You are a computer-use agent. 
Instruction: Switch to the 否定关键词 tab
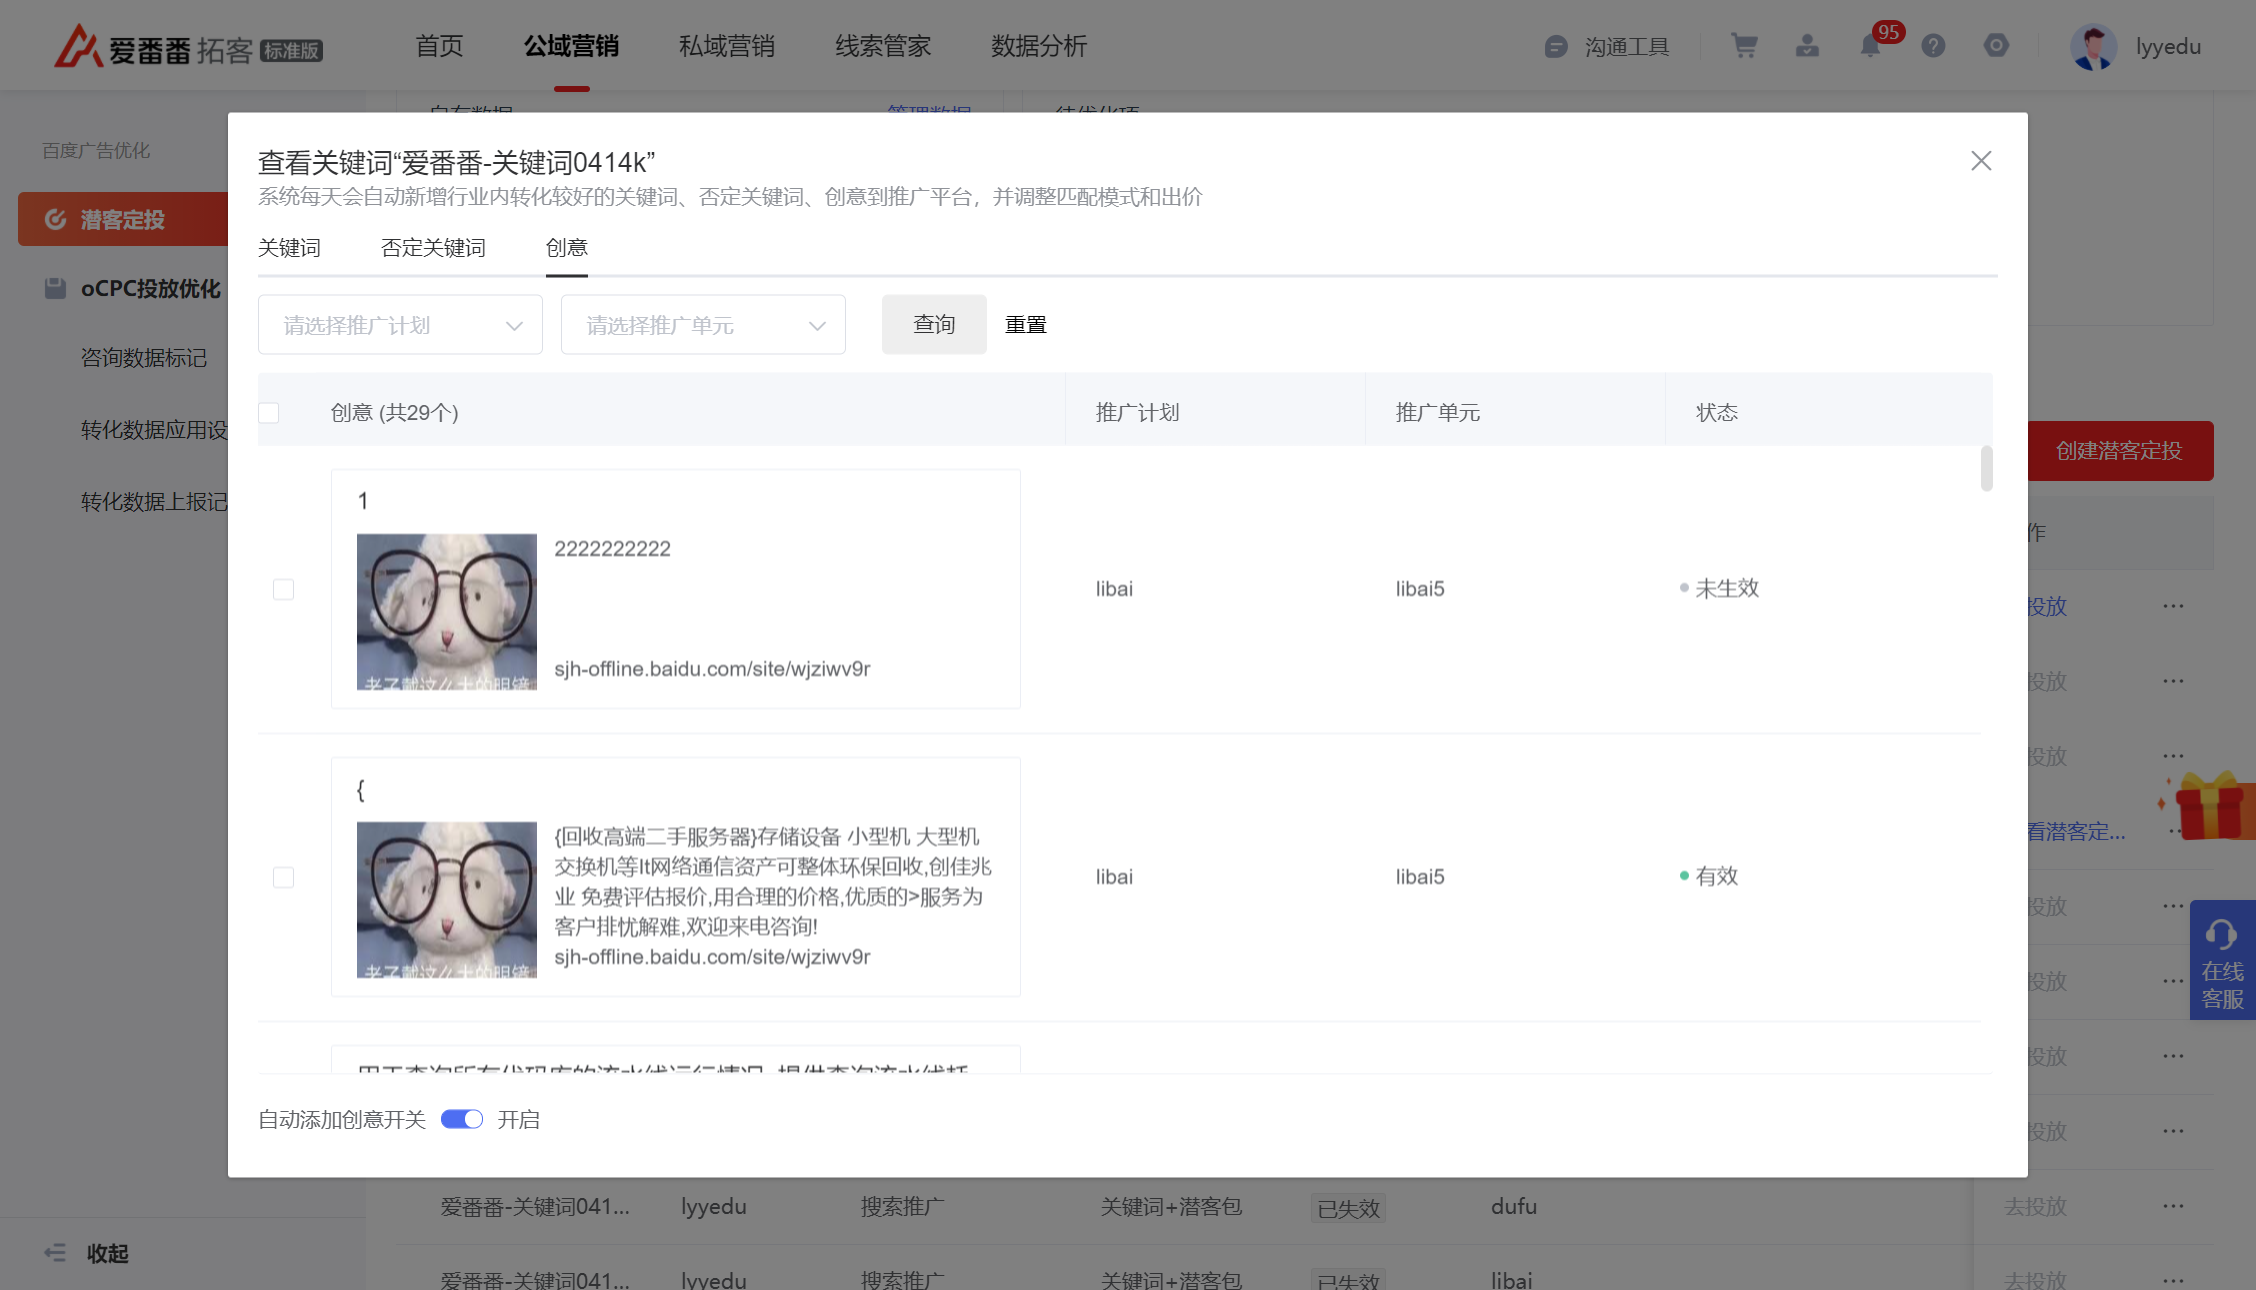433,248
